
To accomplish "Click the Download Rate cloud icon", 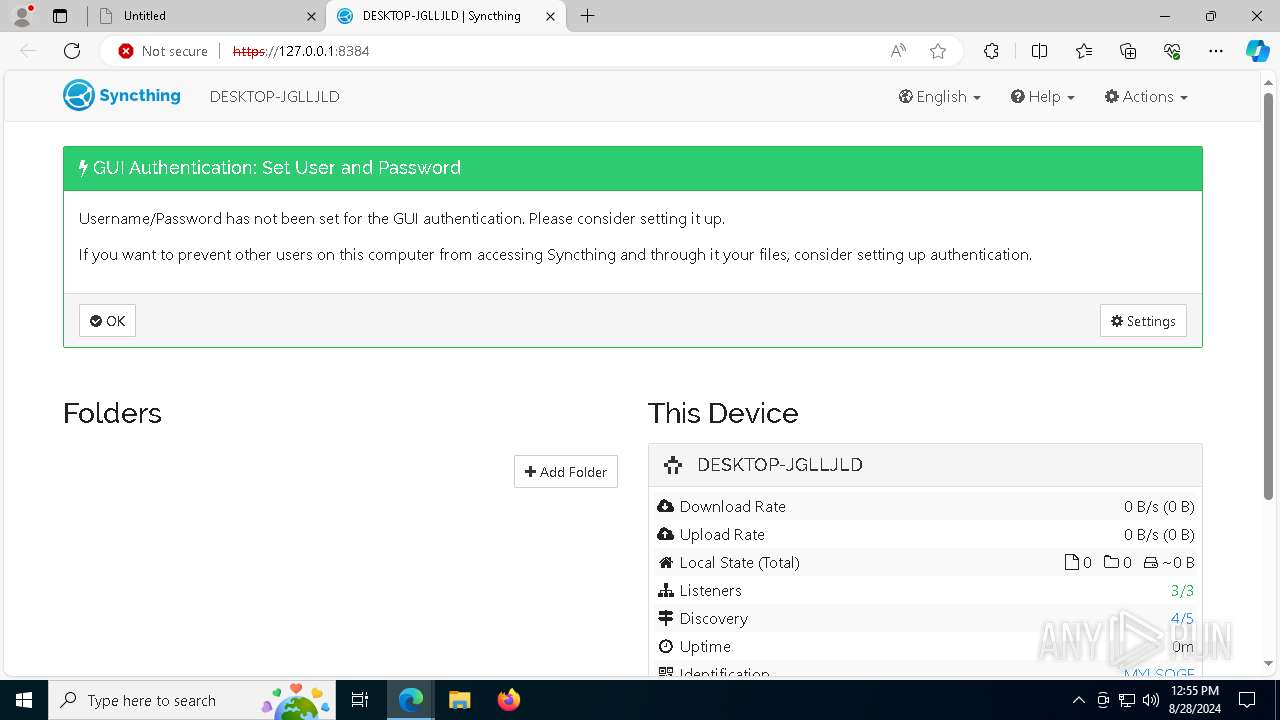I will (x=666, y=506).
